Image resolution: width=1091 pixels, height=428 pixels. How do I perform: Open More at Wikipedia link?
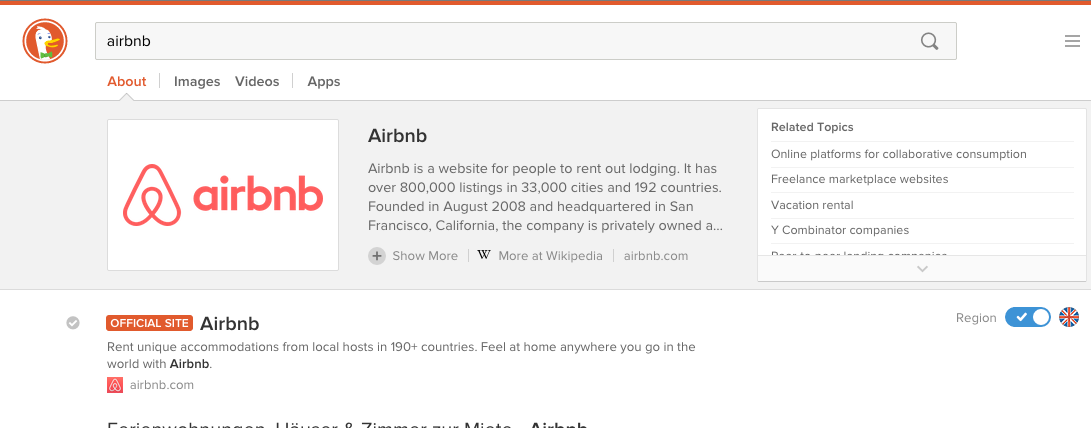[x=550, y=256]
